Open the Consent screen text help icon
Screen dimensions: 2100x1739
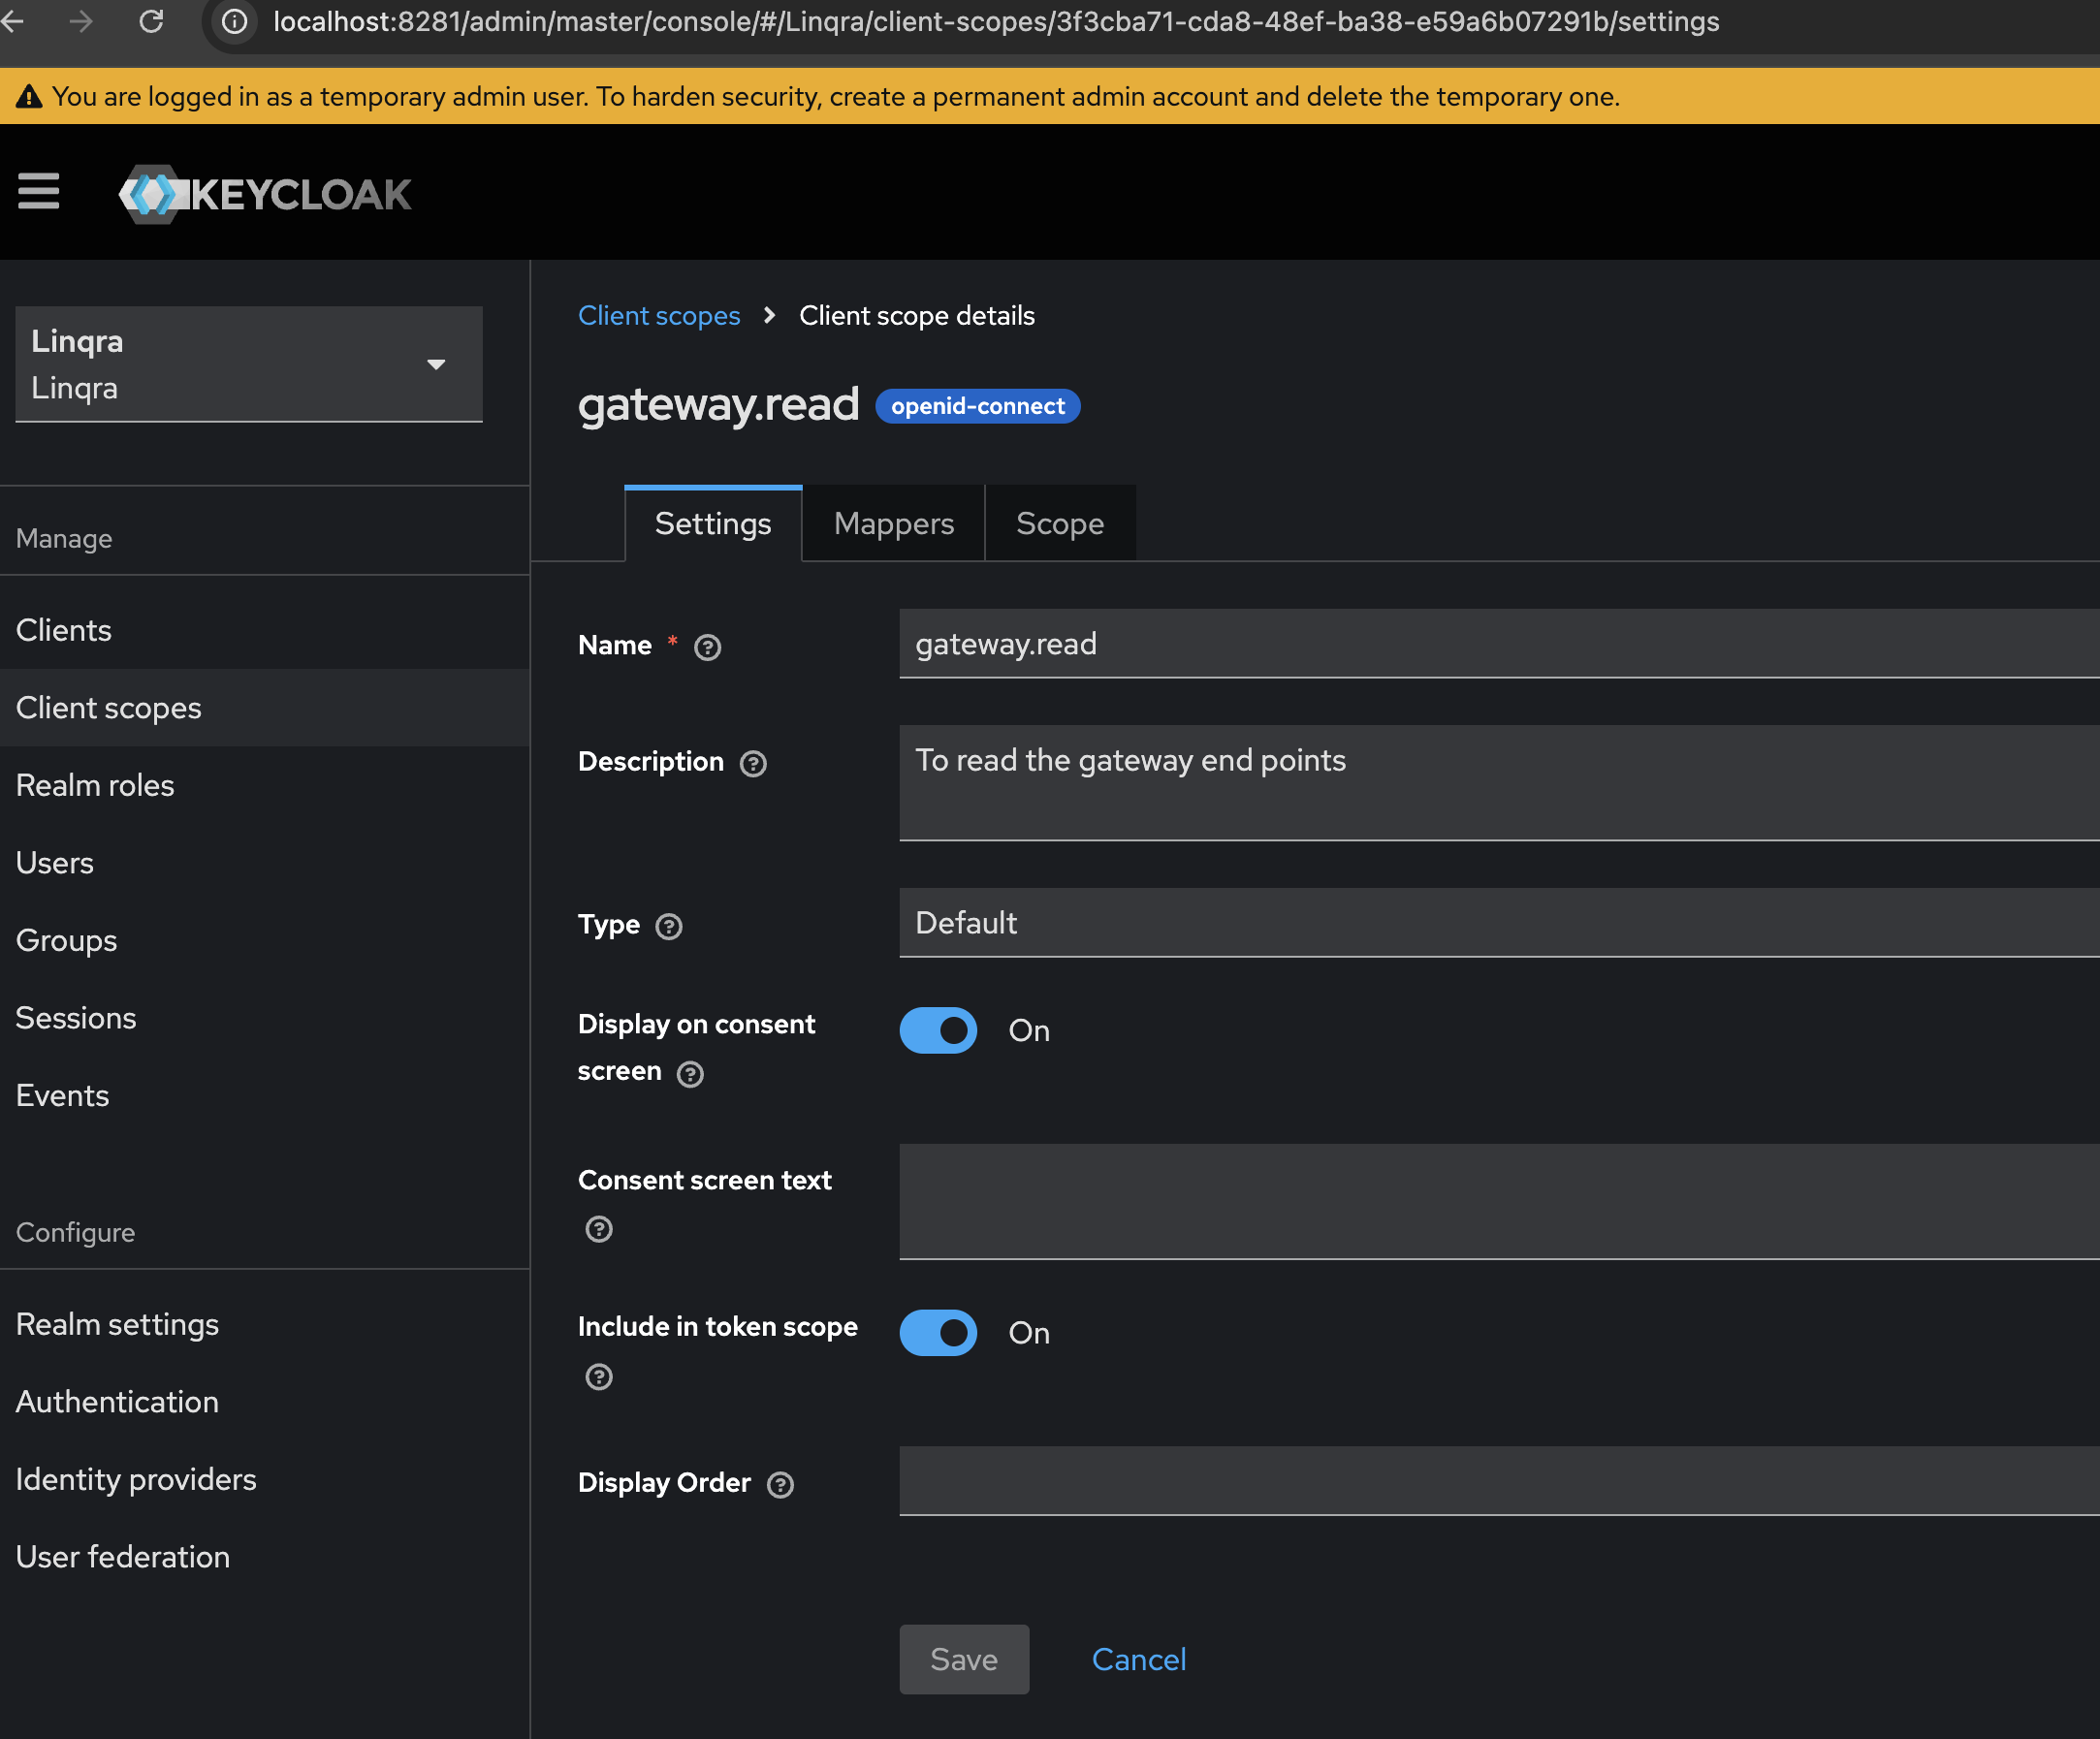click(x=598, y=1229)
